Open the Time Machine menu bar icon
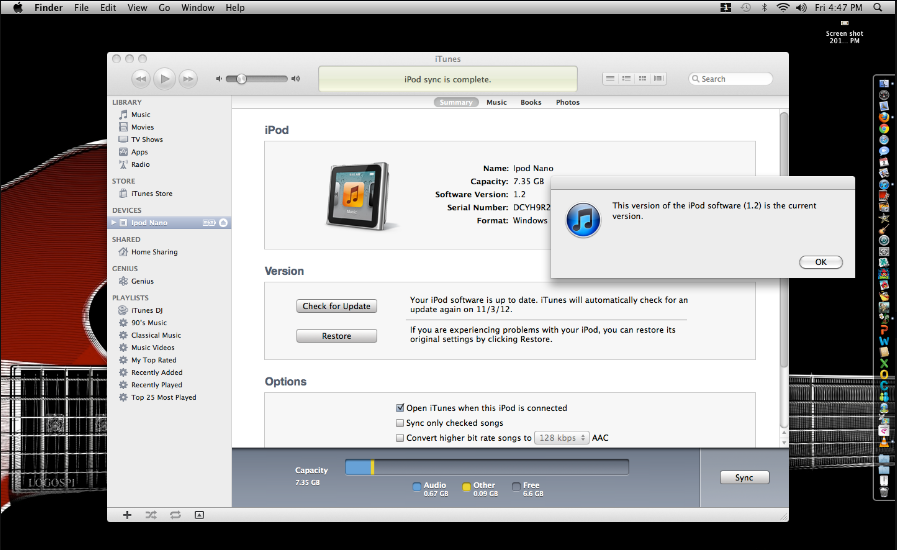The height and width of the screenshot is (550, 897). pyautogui.click(x=745, y=7)
